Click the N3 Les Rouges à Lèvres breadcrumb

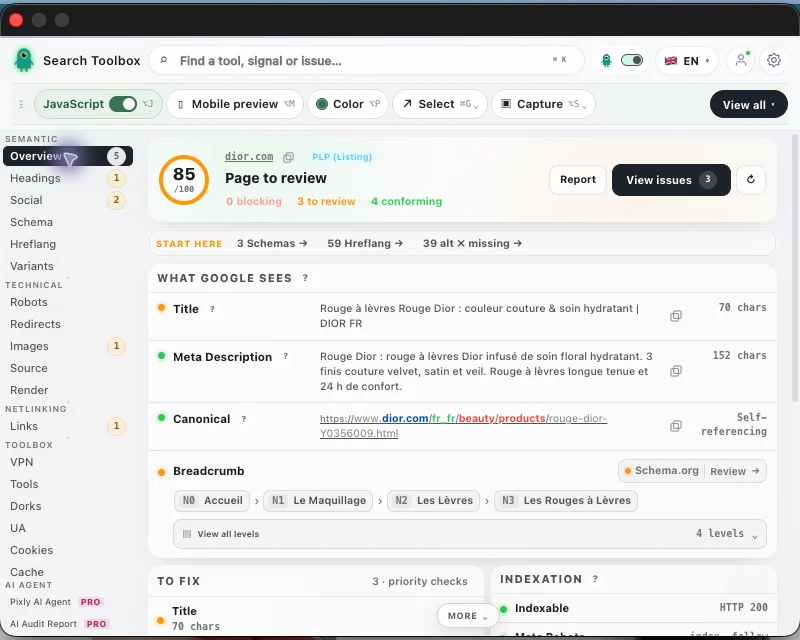pyautogui.click(x=566, y=501)
